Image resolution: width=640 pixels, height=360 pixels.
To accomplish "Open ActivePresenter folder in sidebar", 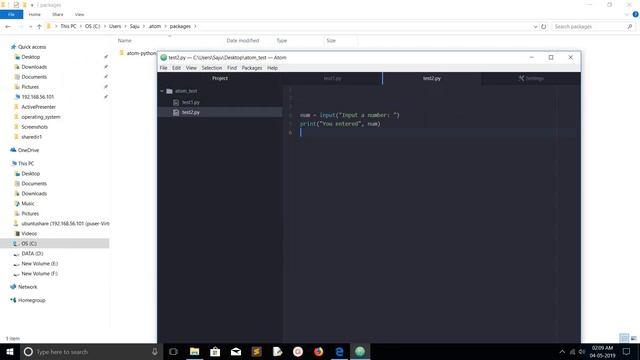I will point(38,107).
